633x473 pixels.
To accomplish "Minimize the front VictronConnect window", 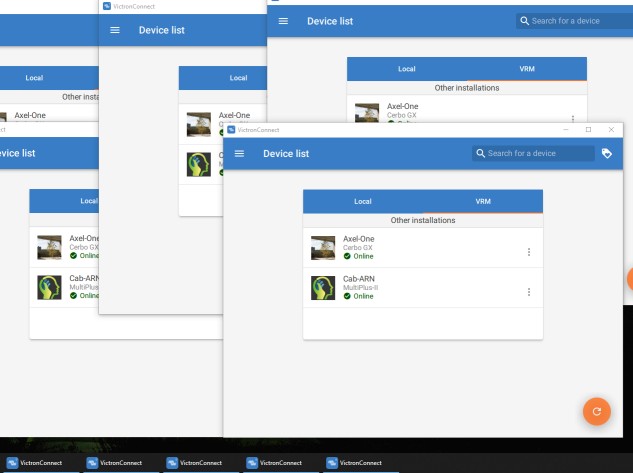I will (566, 130).
